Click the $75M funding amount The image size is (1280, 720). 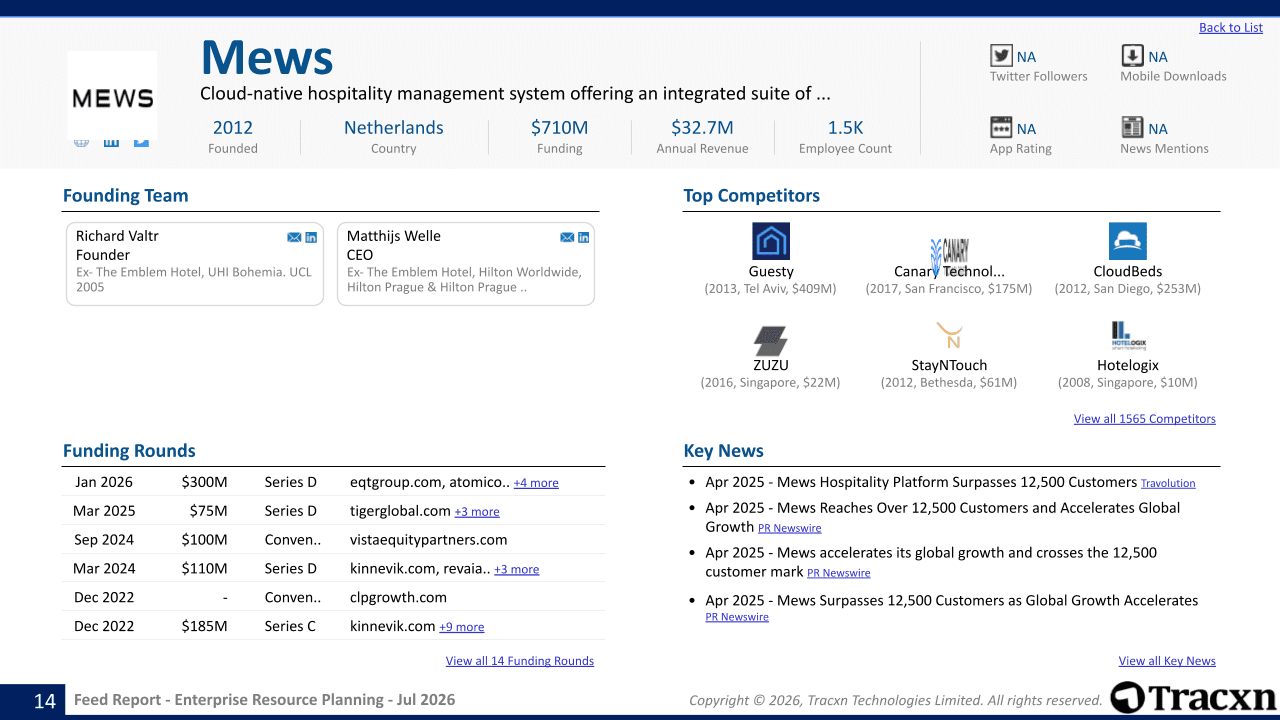[x=209, y=511]
